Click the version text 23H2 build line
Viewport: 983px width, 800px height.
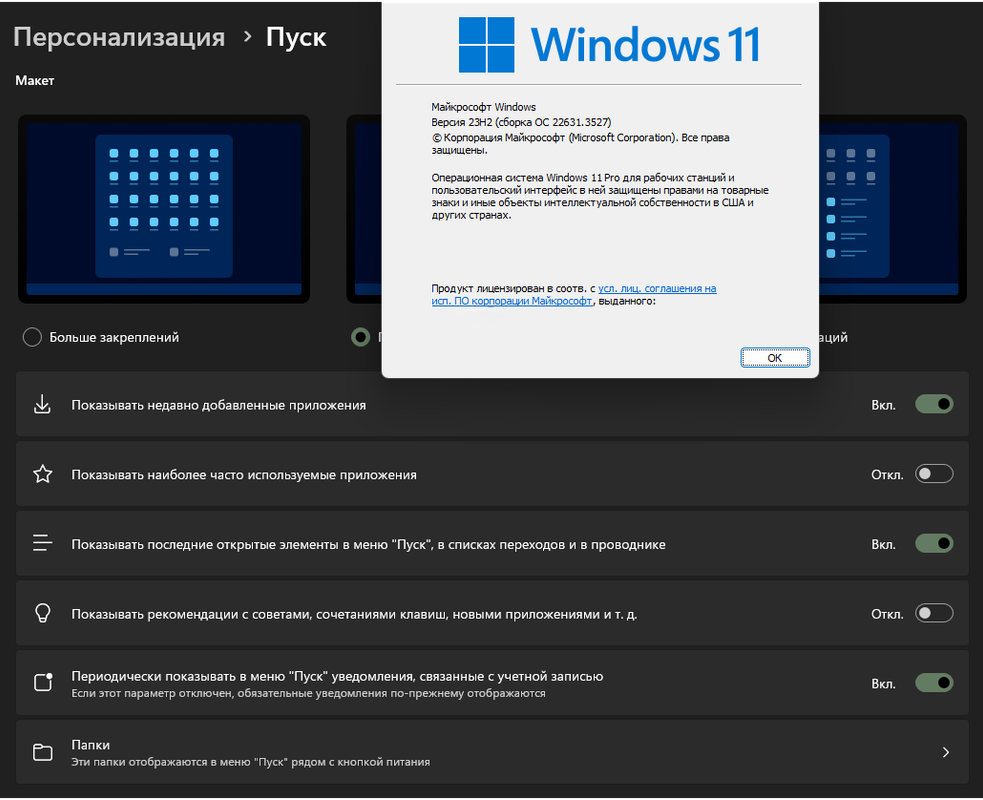coord(521,122)
